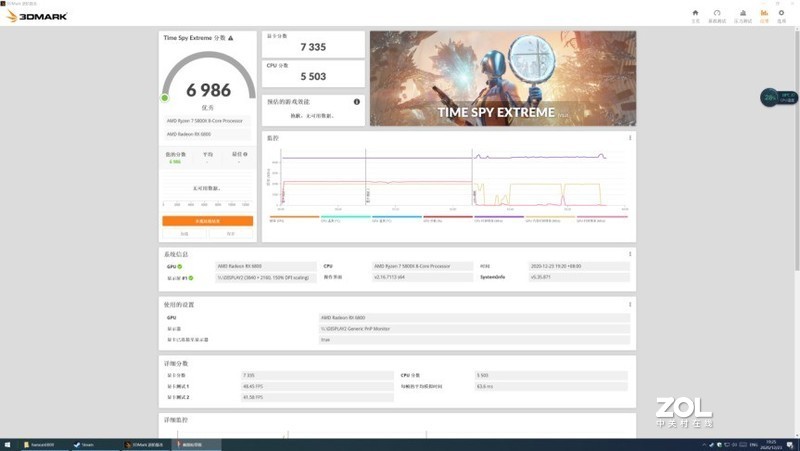
Task: Open the Windows Start button
Action: click(7, 445)
